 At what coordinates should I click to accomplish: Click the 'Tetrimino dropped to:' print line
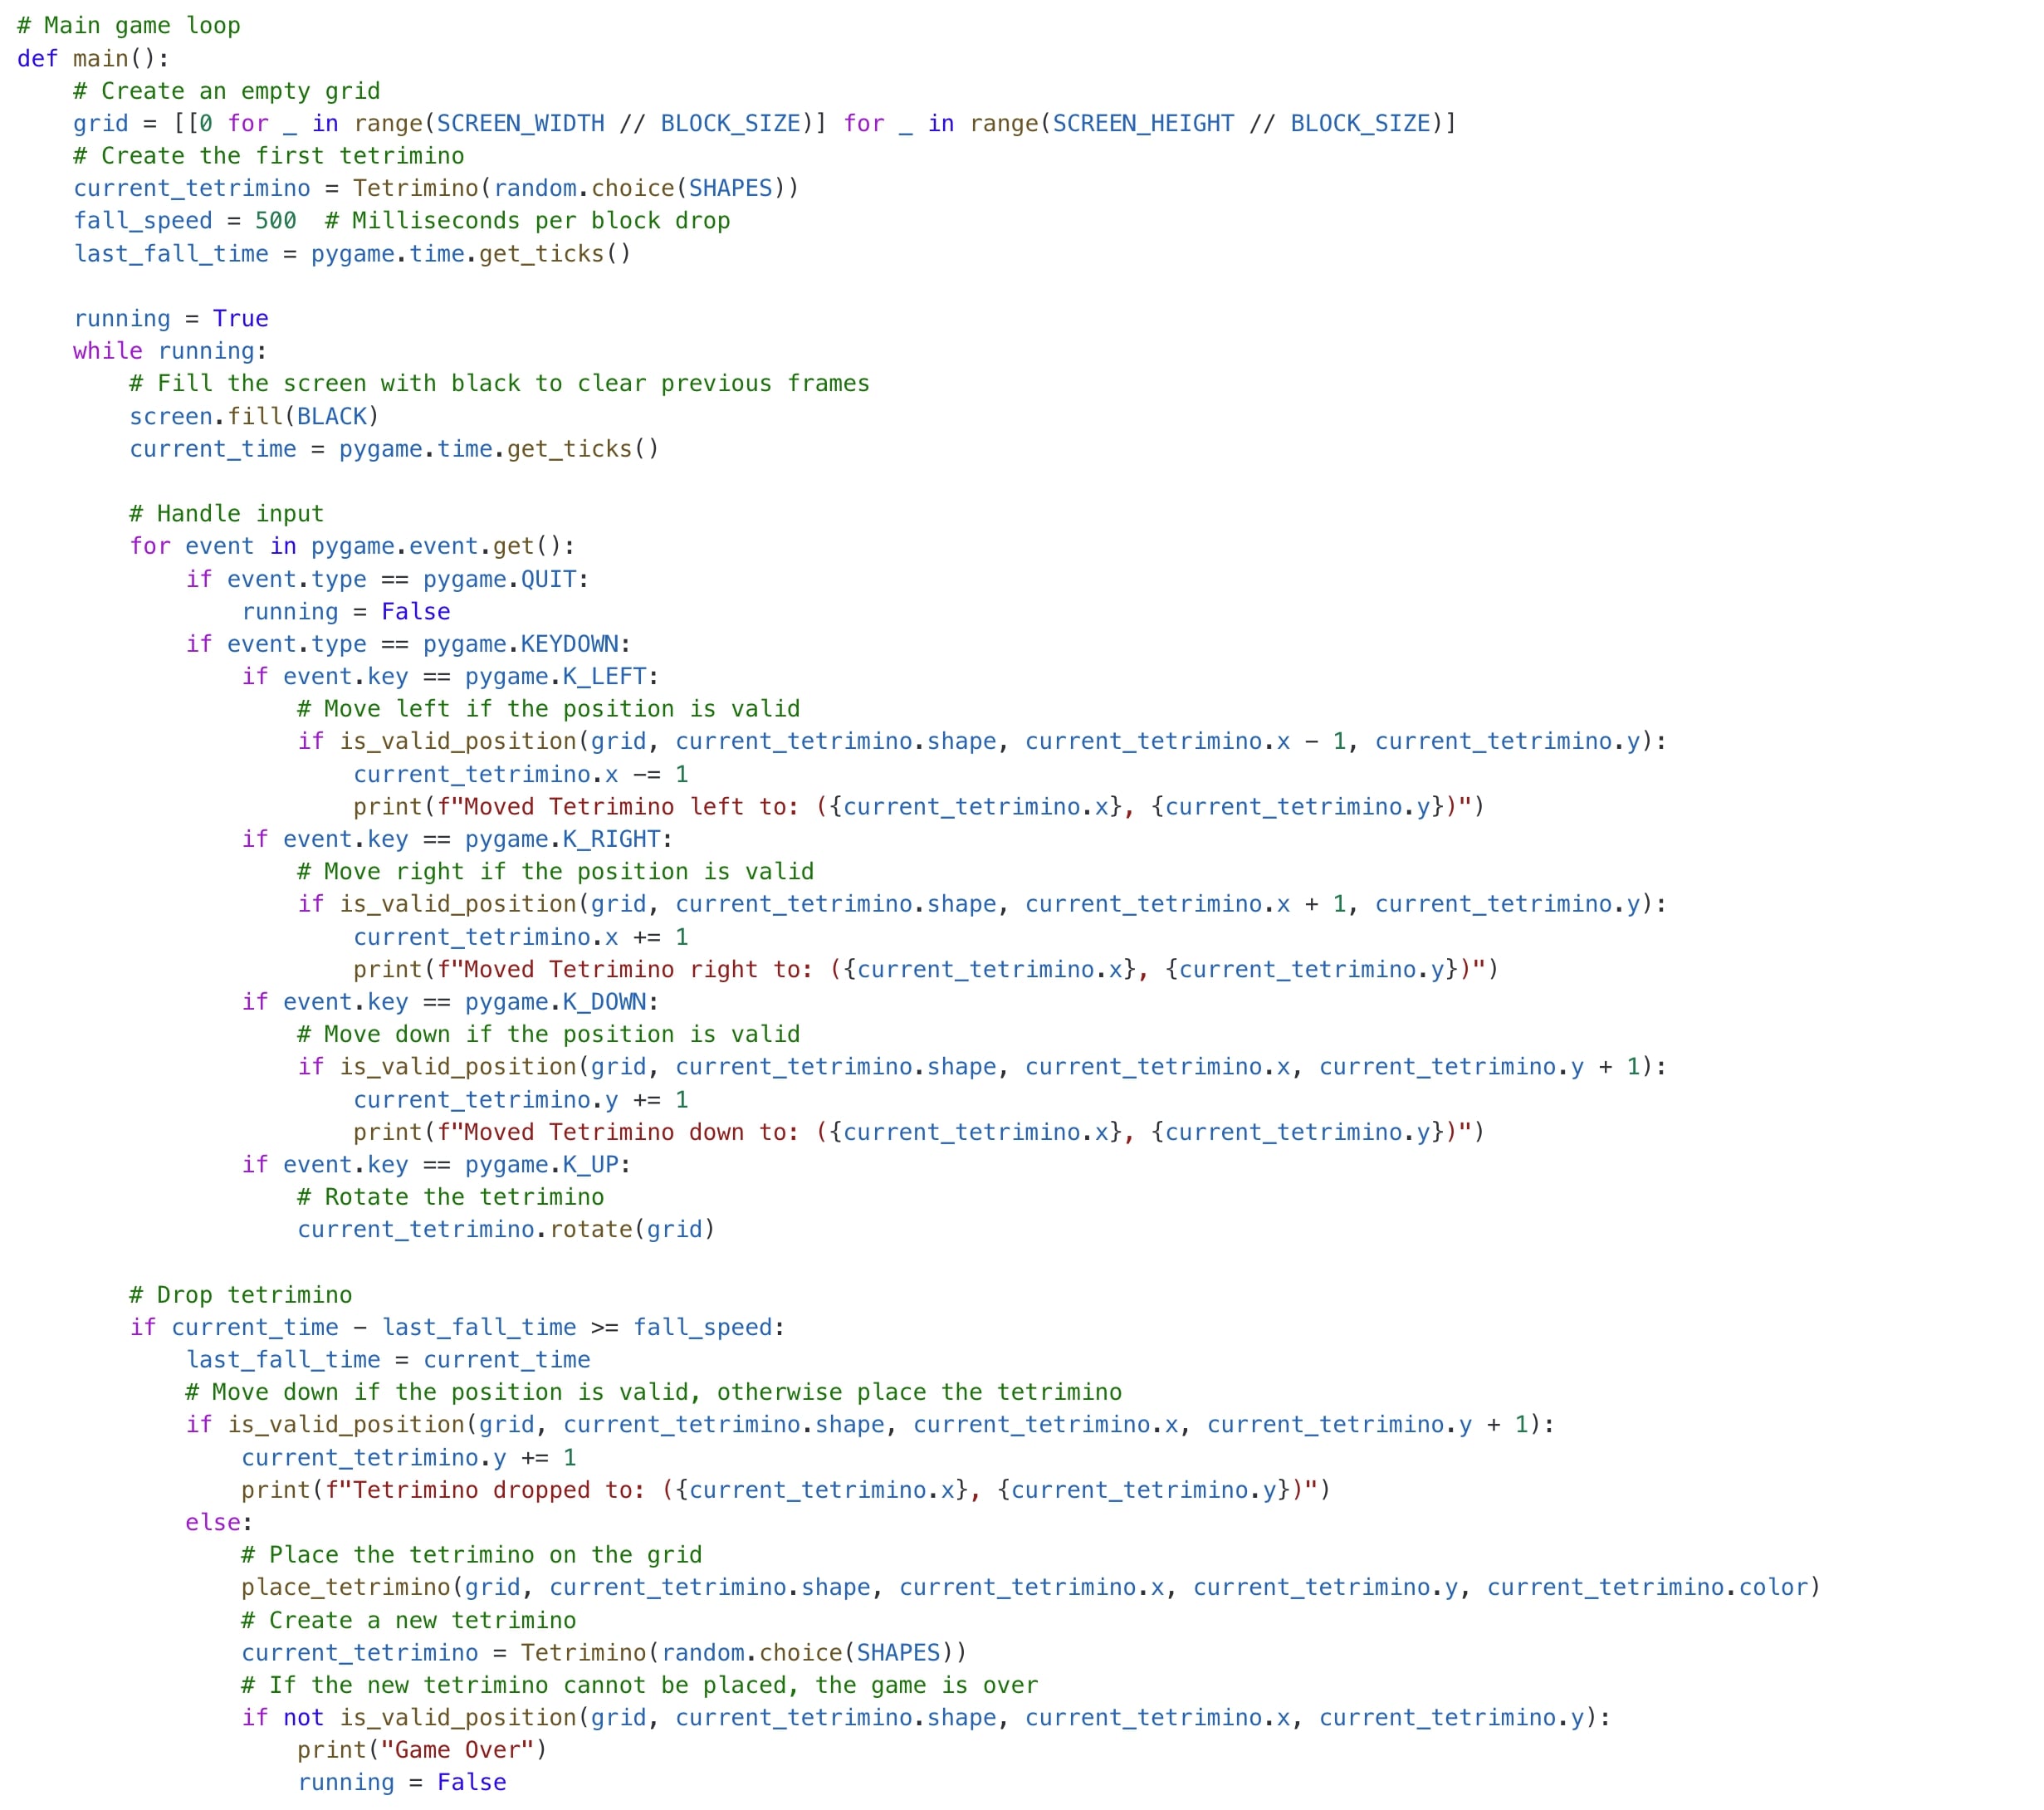click(786, 1490)
